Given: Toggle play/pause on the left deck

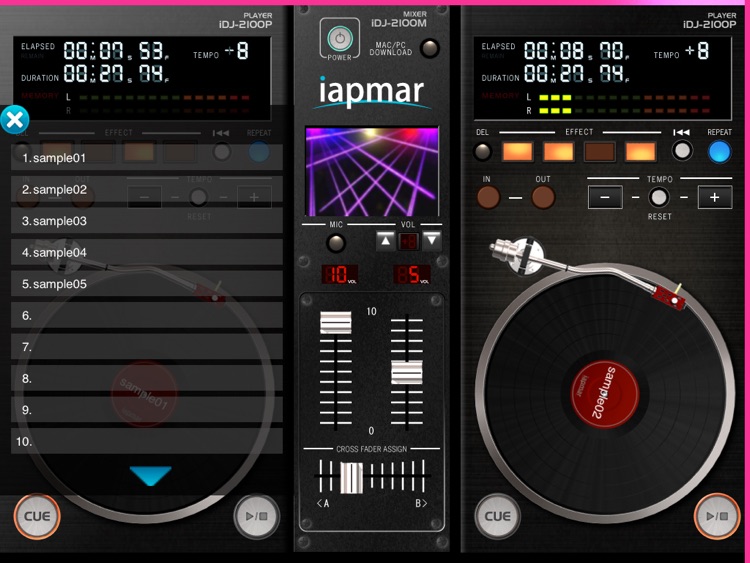Looking at the screenshot, I should pyautogui.click(x=256, y=517).
